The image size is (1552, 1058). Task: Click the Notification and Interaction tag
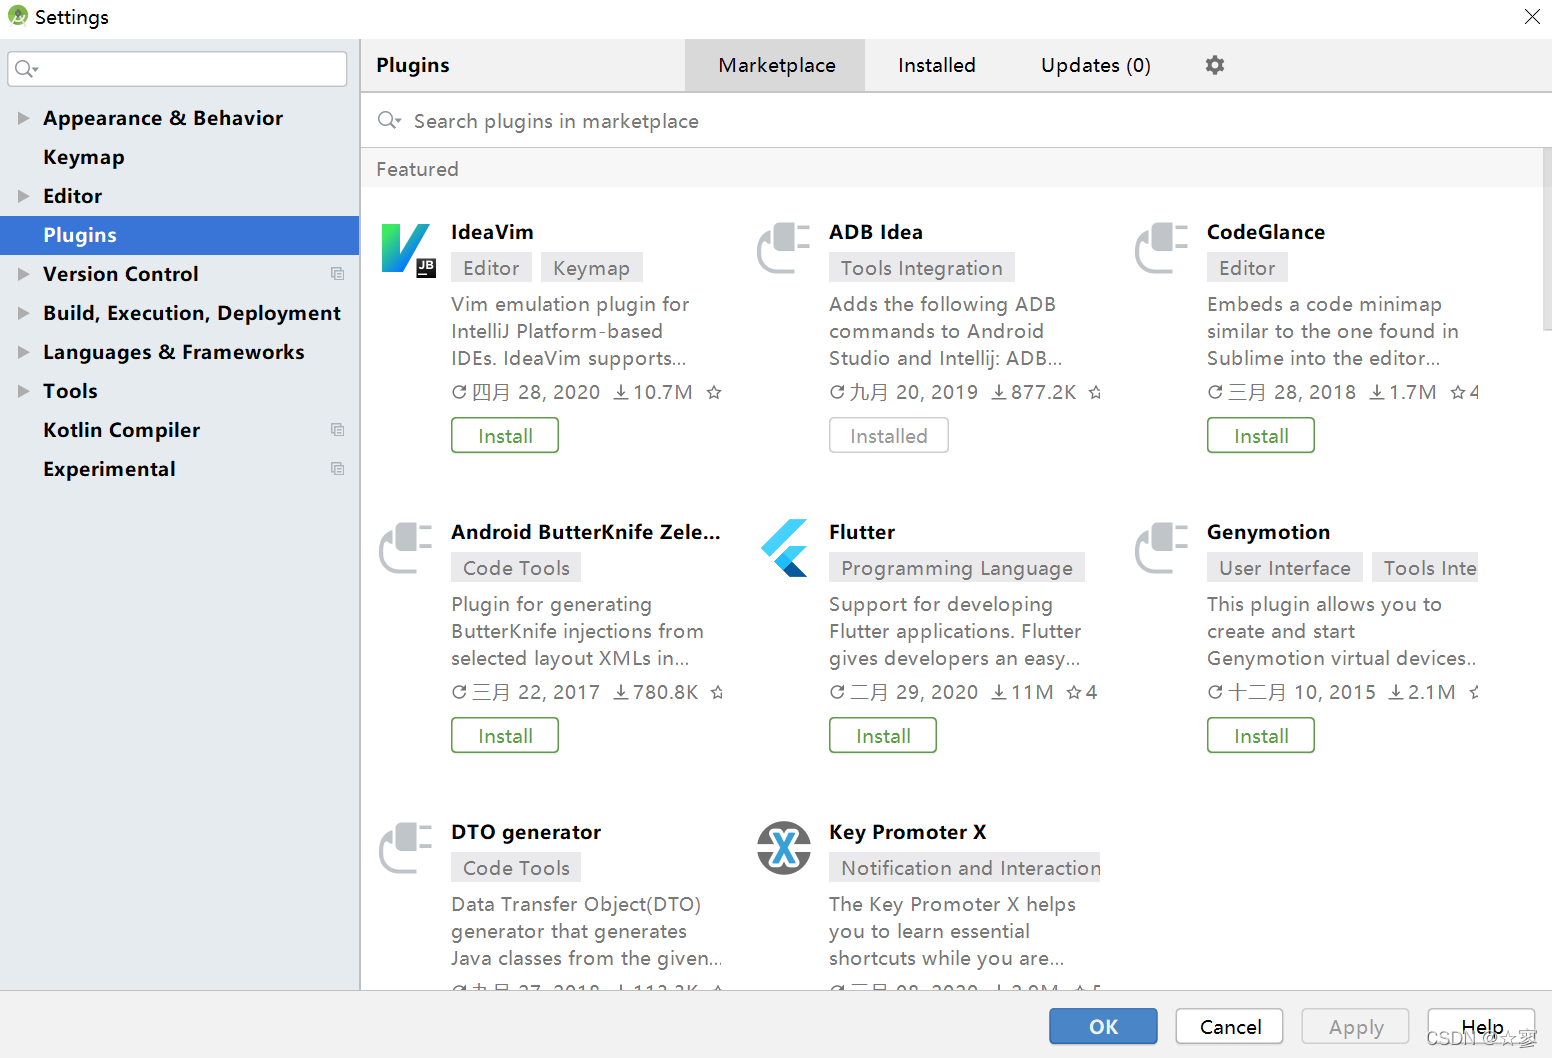965,868
